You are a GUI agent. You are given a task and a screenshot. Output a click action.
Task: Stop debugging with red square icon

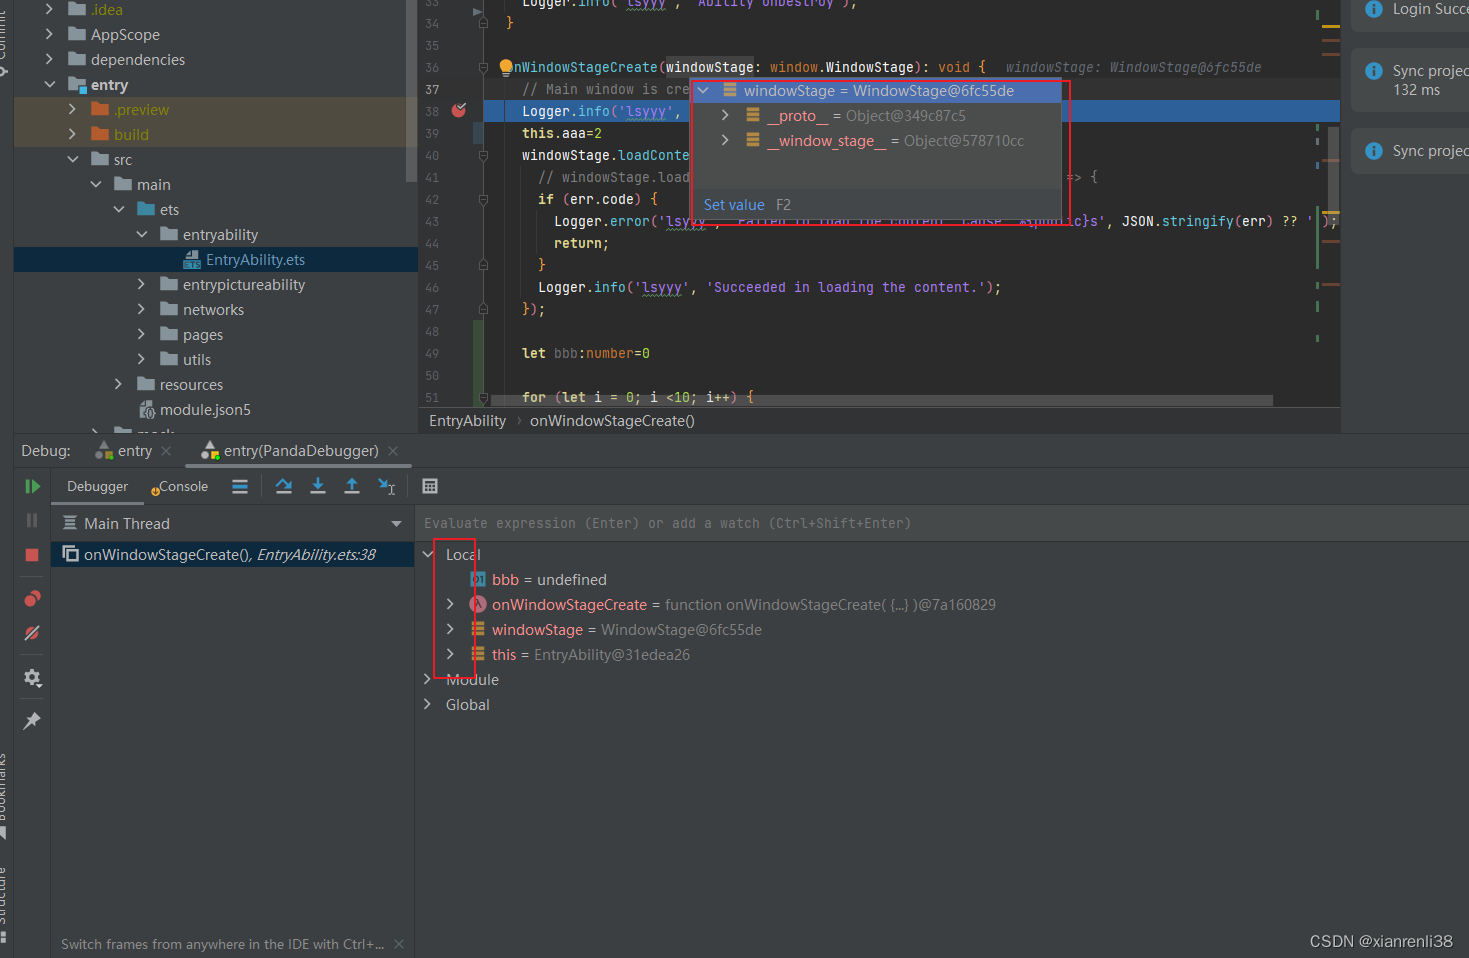(32, 554)
